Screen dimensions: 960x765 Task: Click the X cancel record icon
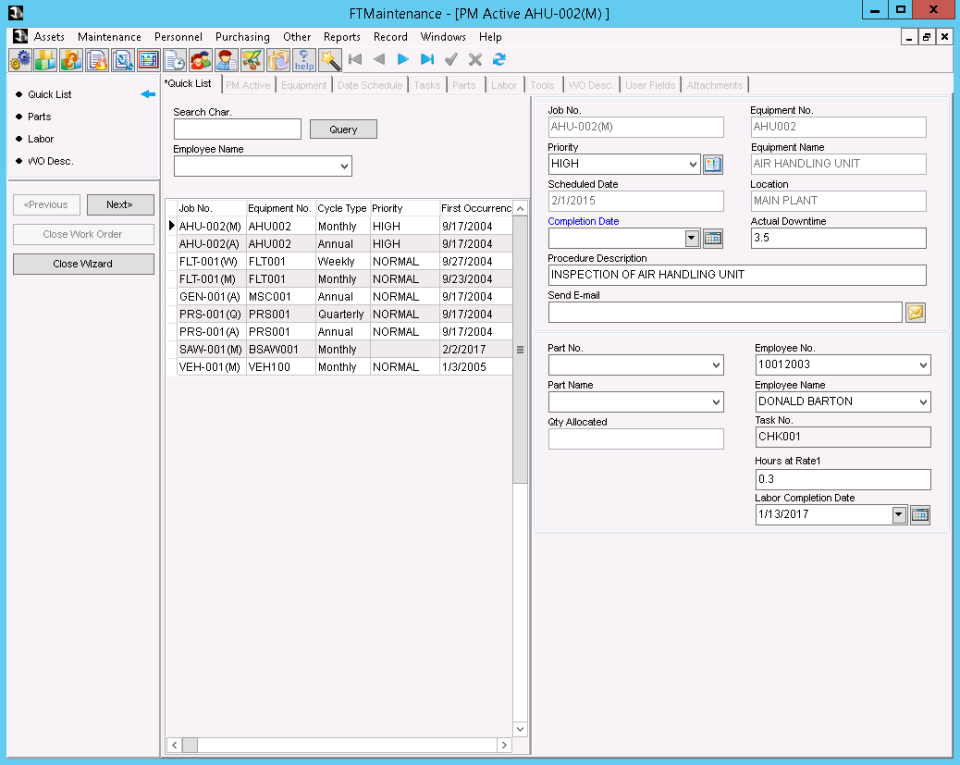tap(475, 59)
